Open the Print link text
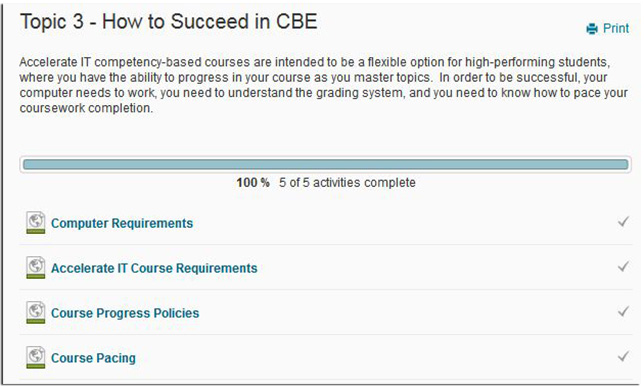 [616, 28]
